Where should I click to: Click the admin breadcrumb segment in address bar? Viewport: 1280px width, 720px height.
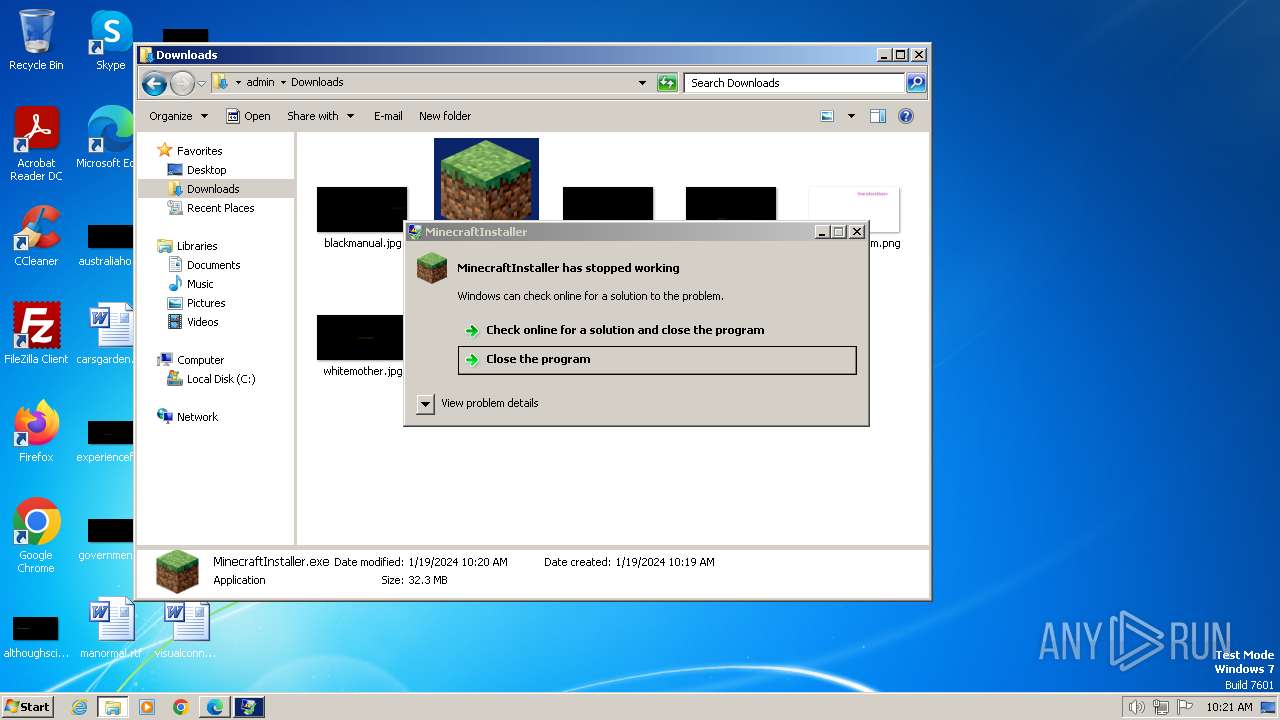pos(260,83)
